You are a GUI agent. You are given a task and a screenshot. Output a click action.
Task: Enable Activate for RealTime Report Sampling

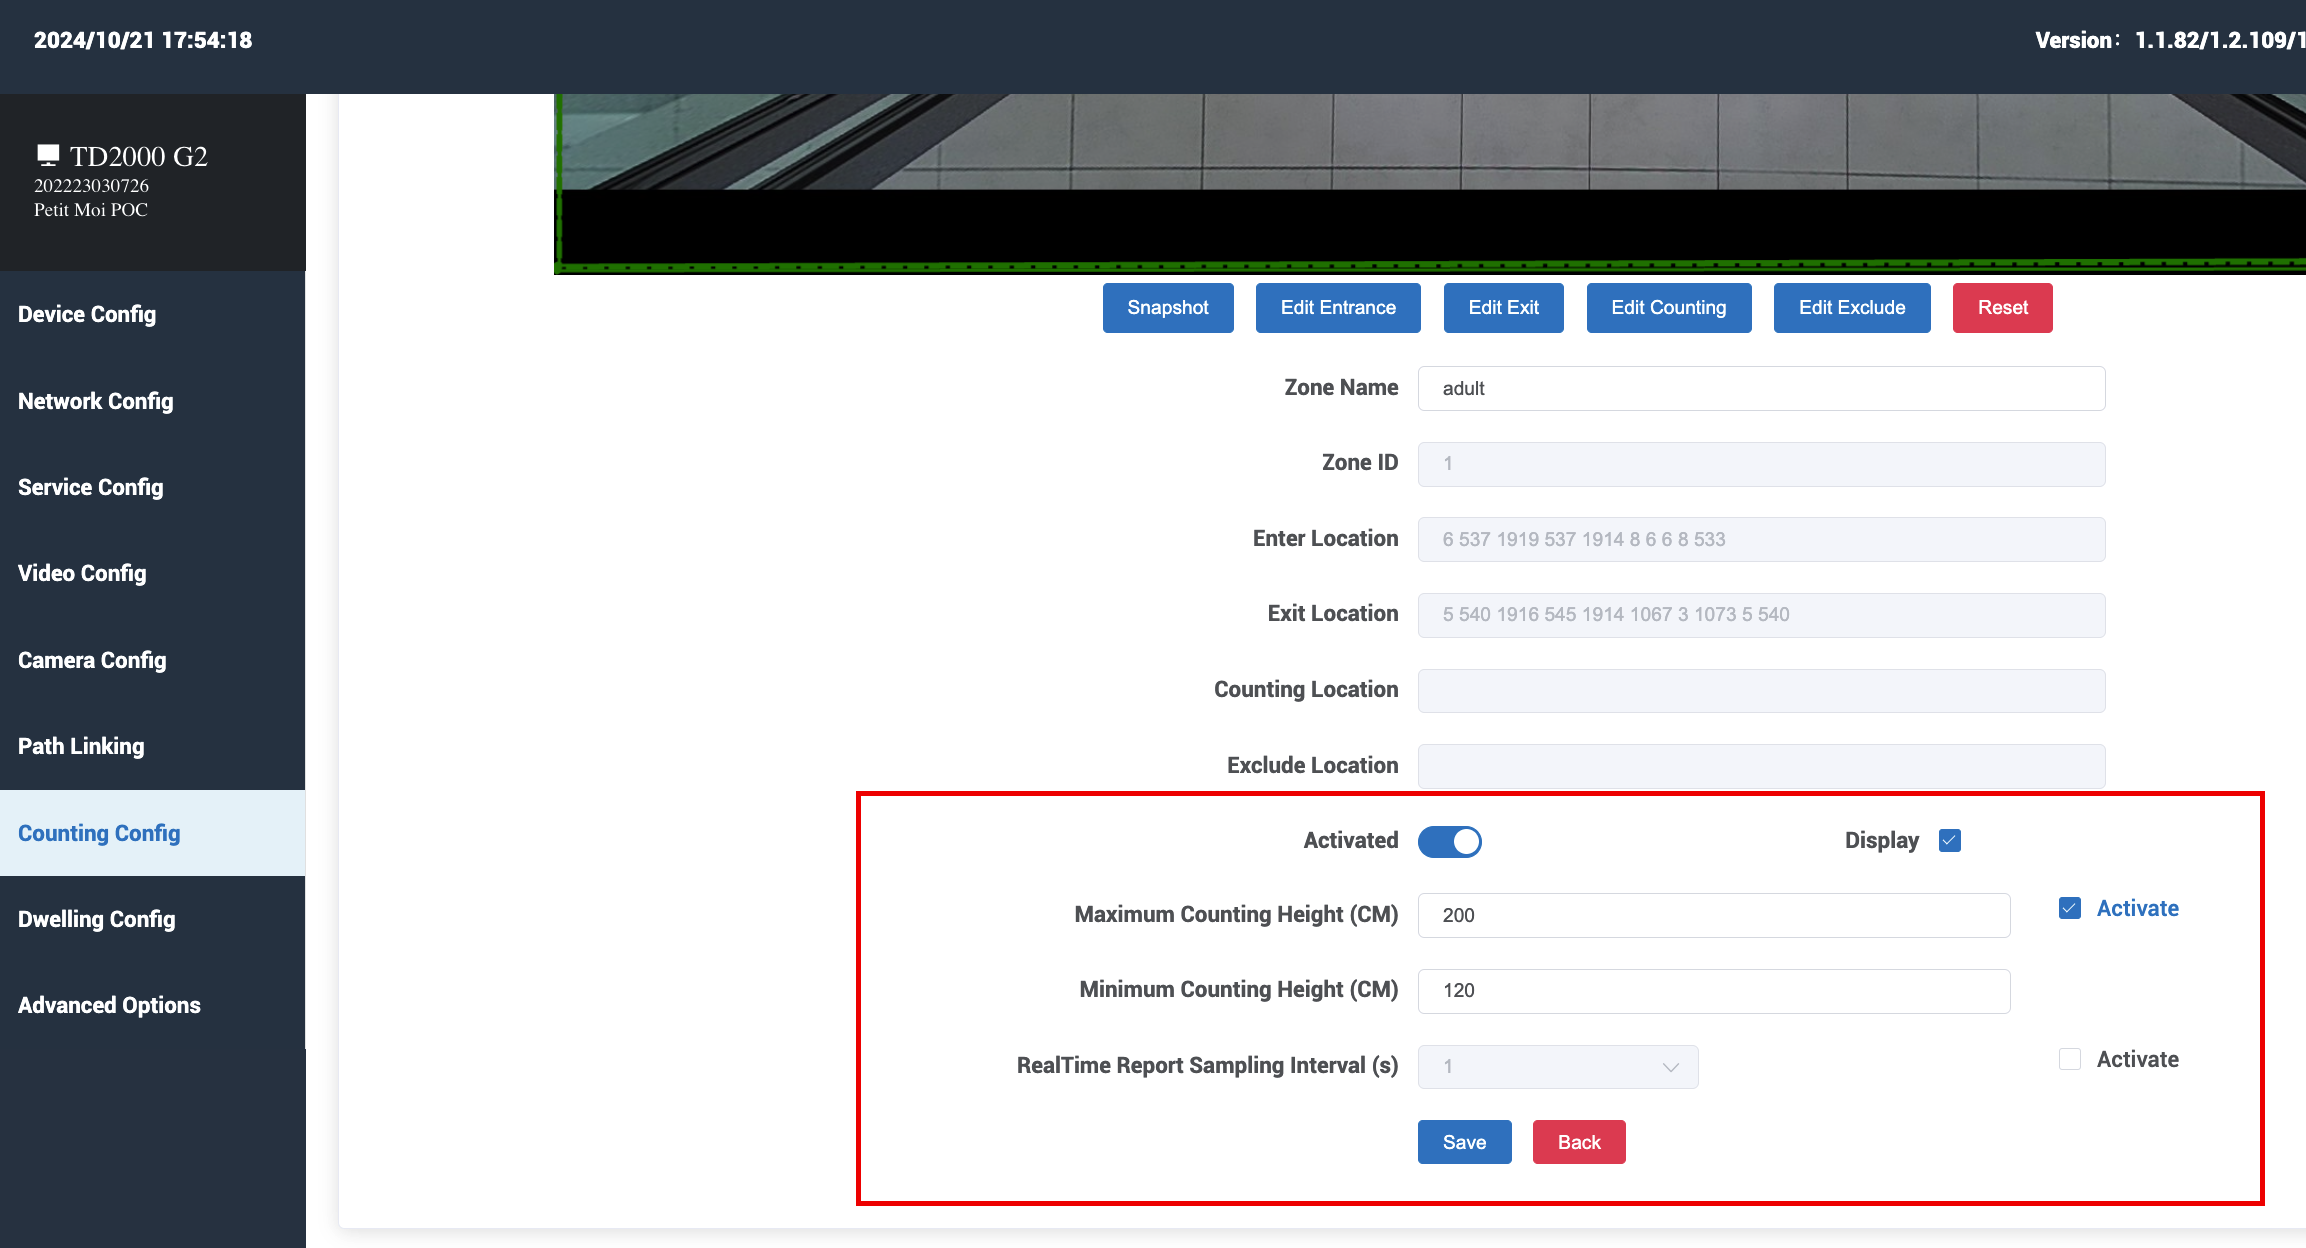coord(2069,1059)
